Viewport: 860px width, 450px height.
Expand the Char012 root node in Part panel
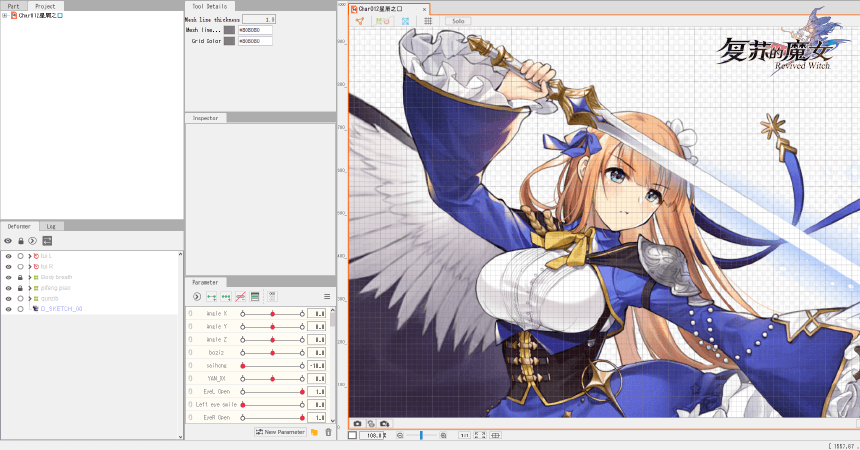(4, 15)
